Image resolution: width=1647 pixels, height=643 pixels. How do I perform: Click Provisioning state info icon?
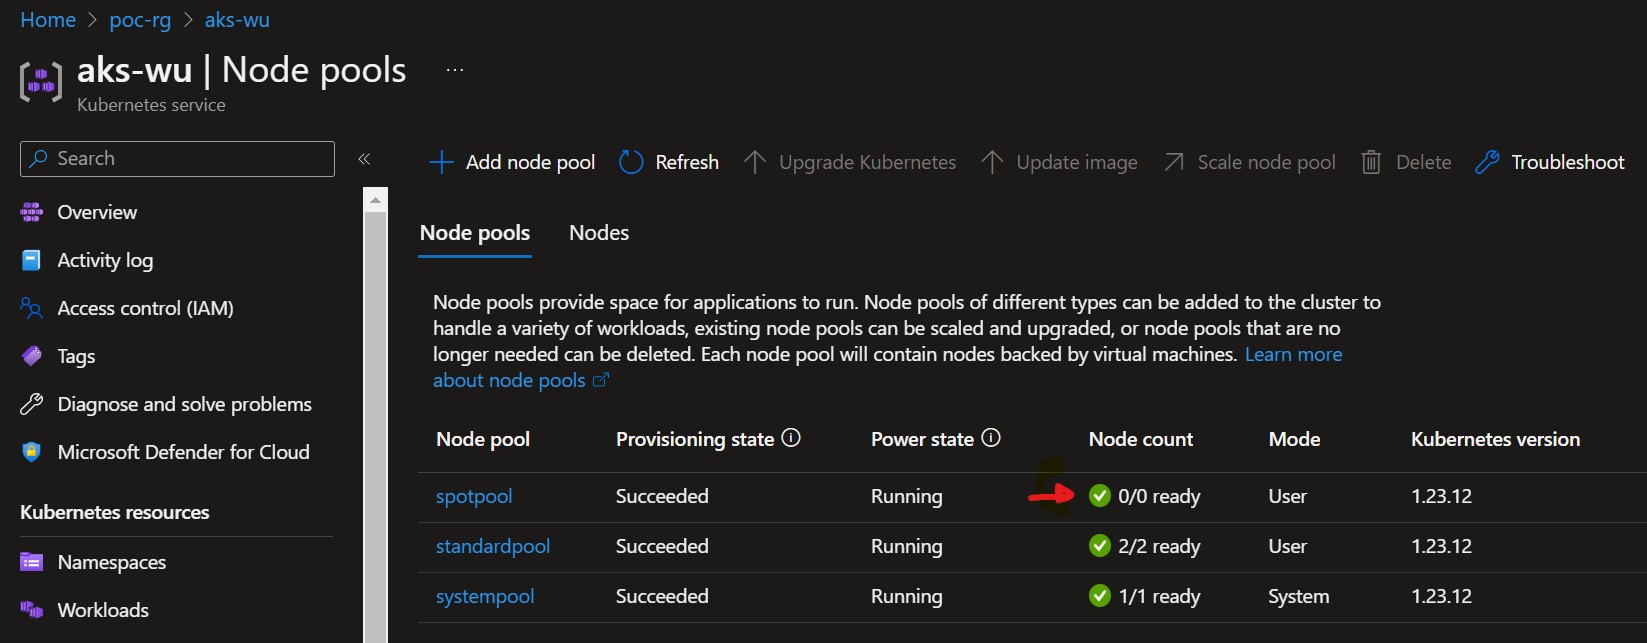coord(791,438)
